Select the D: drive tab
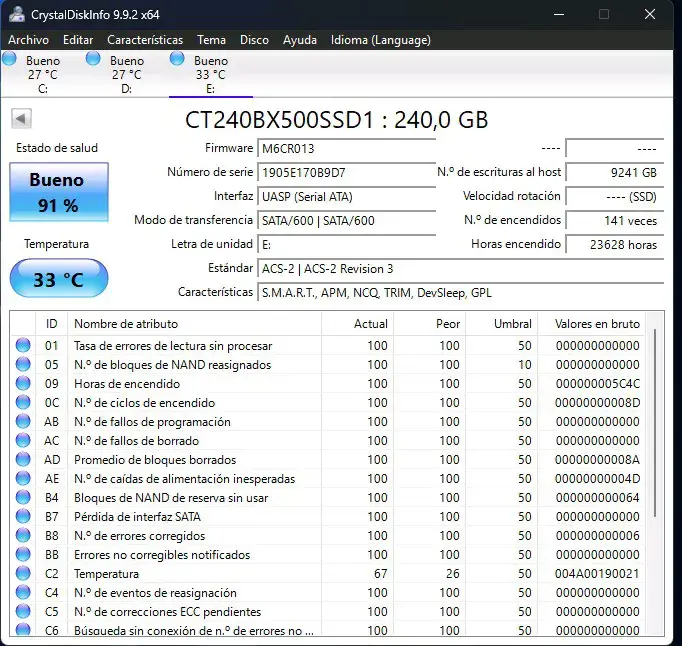Image resolution: width=682 pixels, height=646 pixels. [x=126, y=74]
